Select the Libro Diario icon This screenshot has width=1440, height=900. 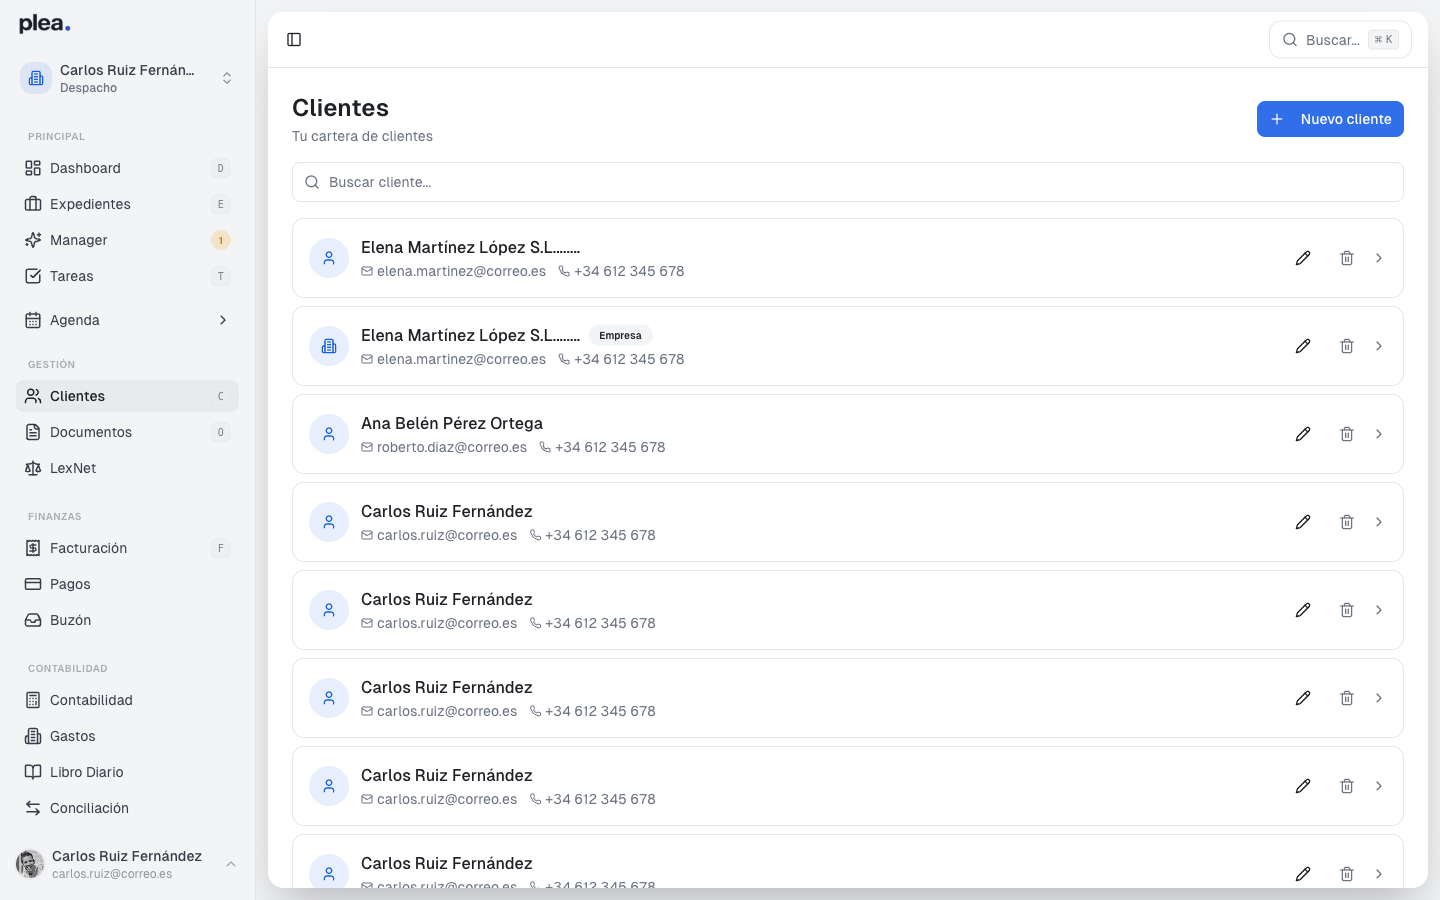(31, 772)
